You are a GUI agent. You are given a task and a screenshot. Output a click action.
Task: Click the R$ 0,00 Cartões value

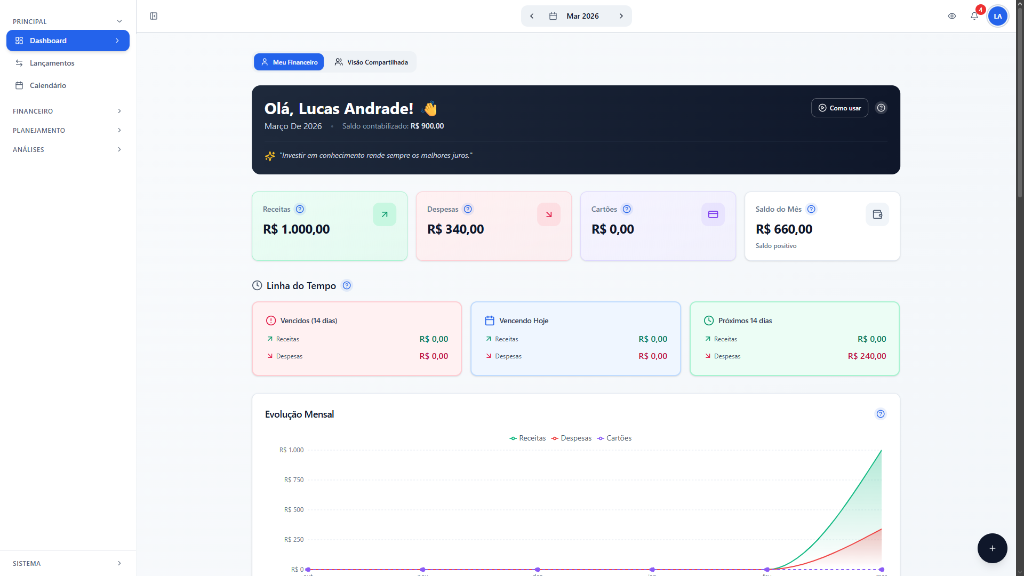pyautogui.click(x=613, y=229)
